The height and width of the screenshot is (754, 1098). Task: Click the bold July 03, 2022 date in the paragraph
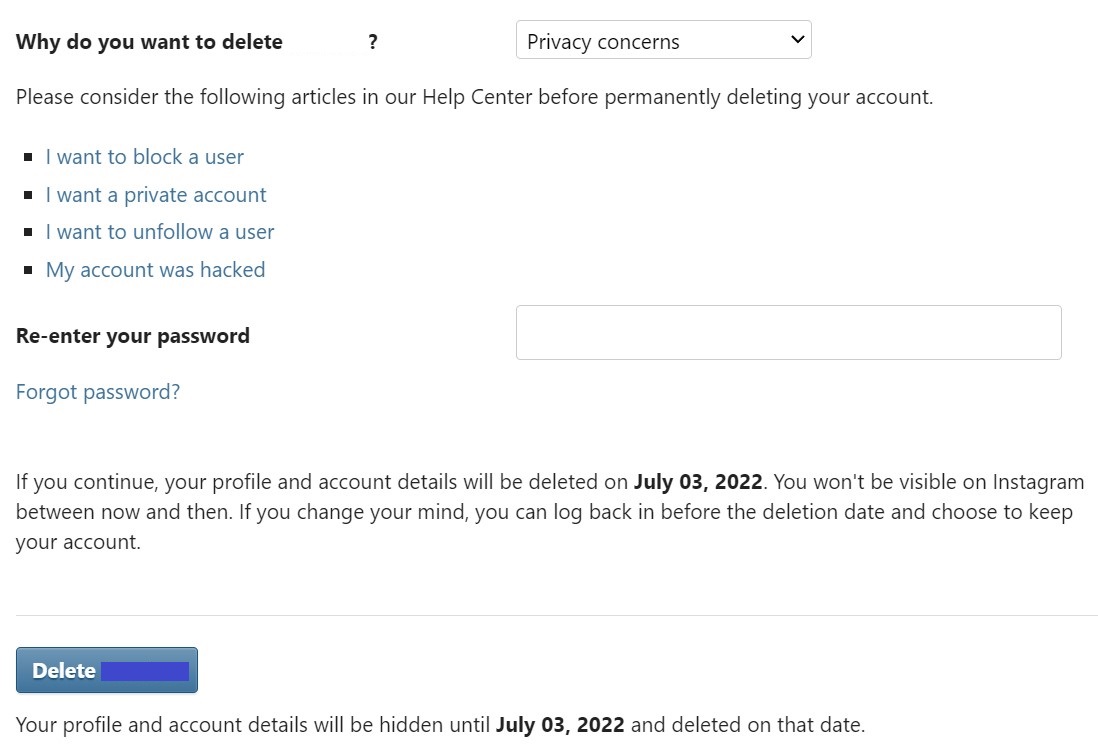click(698, 482)
